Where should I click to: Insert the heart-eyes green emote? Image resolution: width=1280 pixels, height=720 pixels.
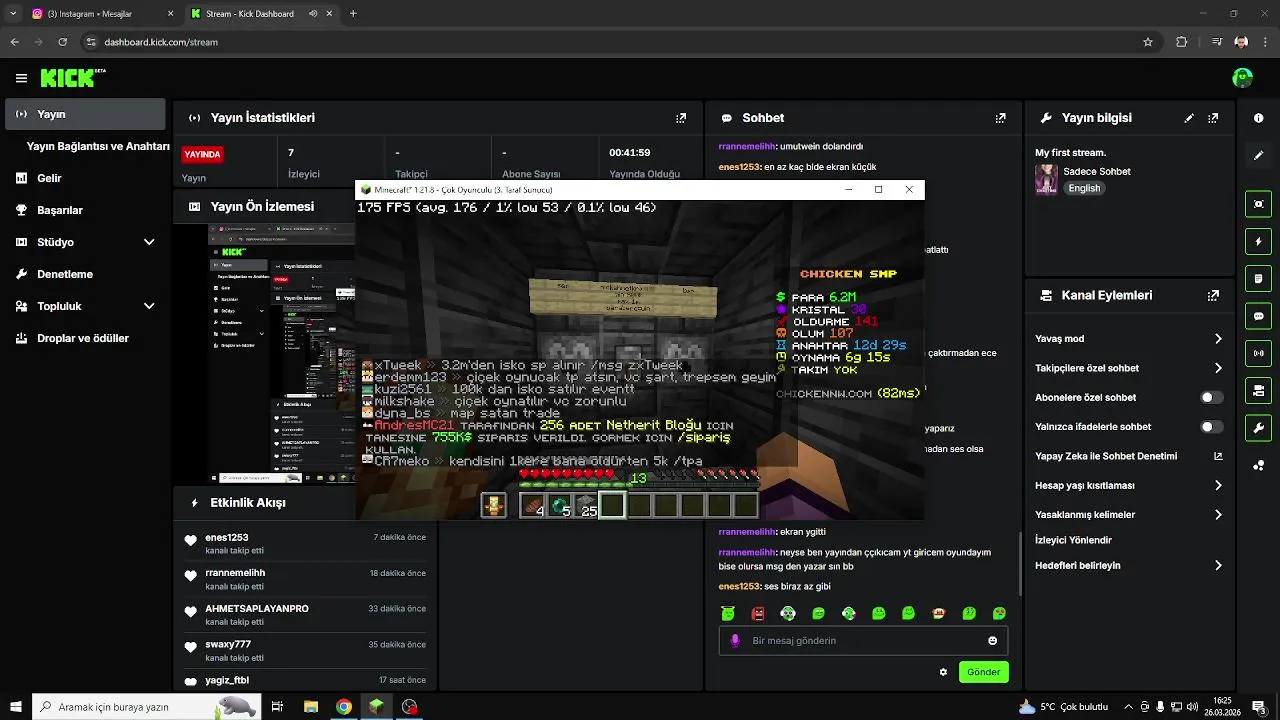(999, 613)
